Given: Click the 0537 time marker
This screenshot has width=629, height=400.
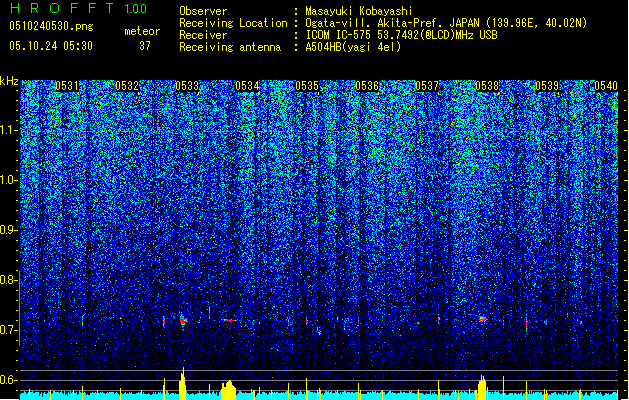Looking at the screenshot, I should coord(427,86).
